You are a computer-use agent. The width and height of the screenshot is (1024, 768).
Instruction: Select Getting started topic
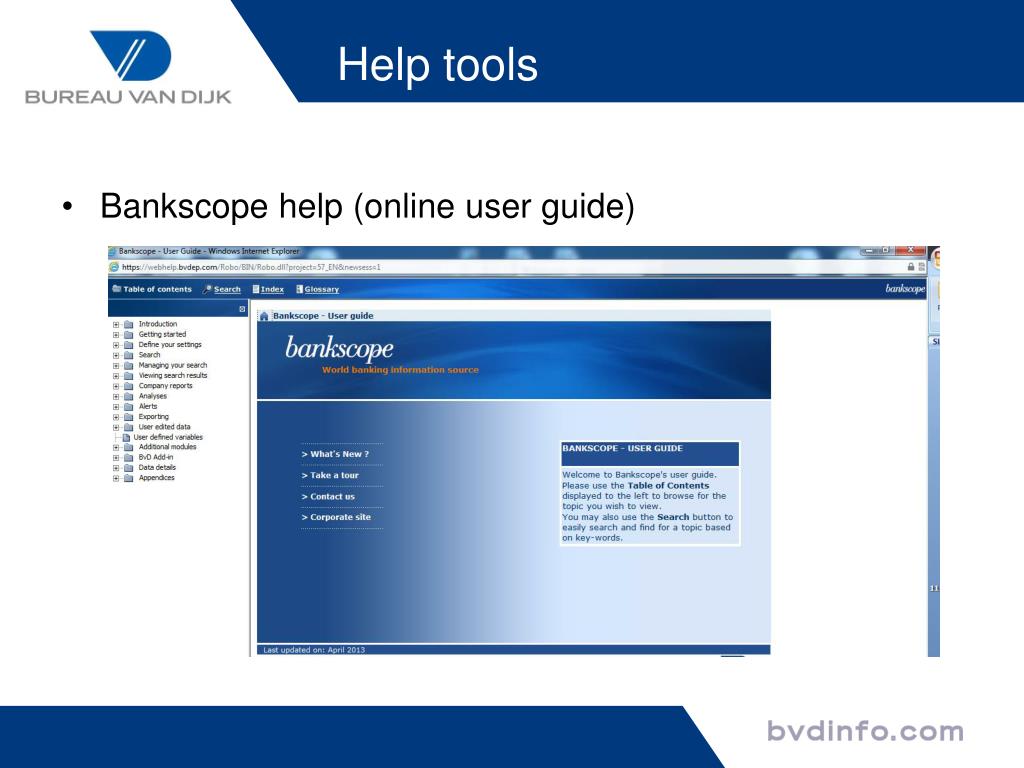(162, 334)
